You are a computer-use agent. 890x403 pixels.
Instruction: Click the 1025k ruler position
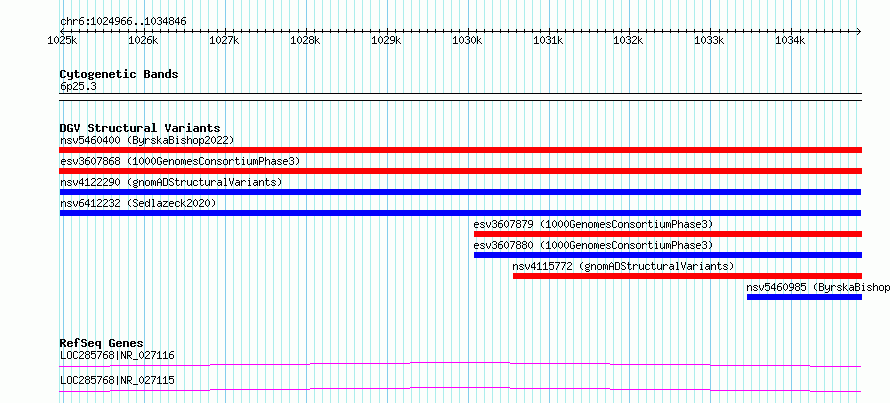pyautogui.click(x=63, y=41)
